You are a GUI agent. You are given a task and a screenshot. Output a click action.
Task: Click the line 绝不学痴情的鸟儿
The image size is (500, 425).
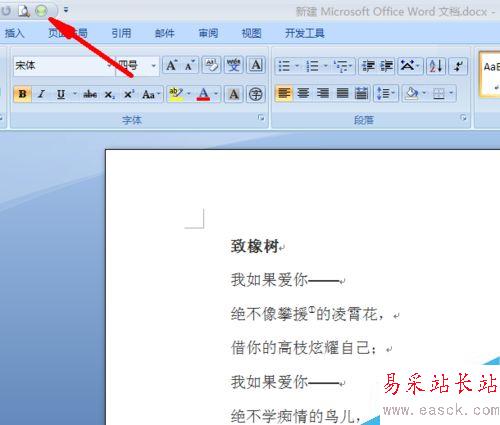(296, 416)
